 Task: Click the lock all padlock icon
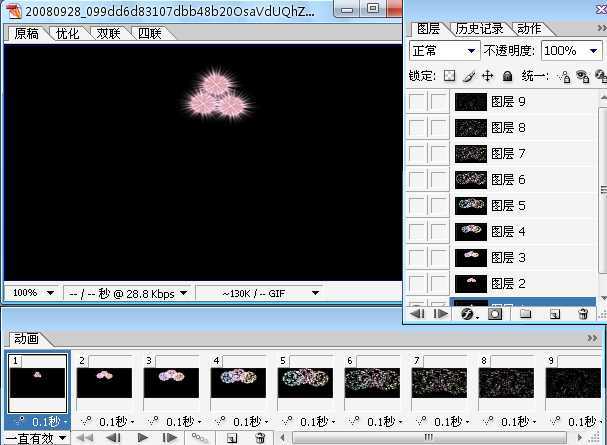pos(507,76)
